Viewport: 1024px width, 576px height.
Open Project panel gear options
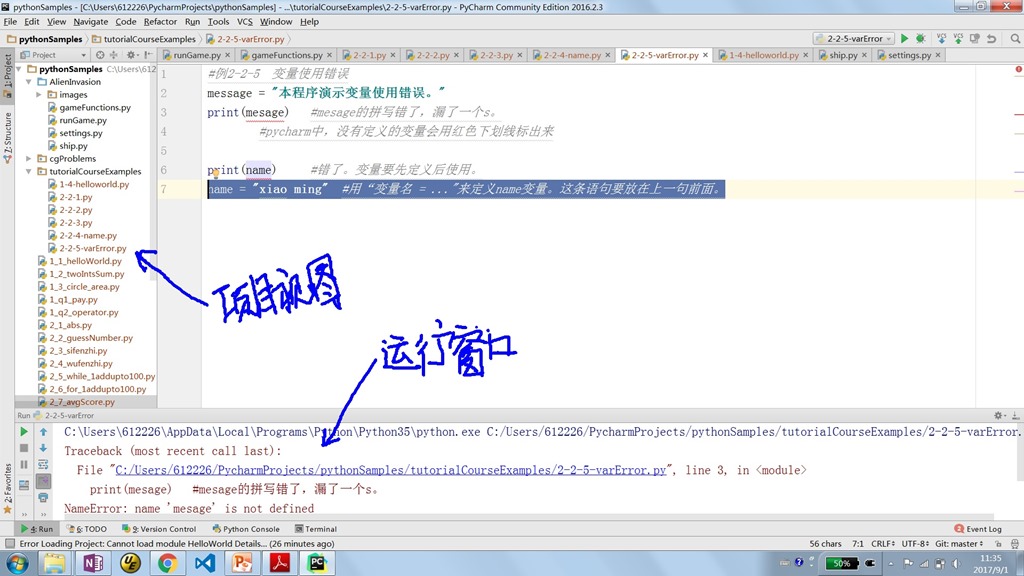132,55
